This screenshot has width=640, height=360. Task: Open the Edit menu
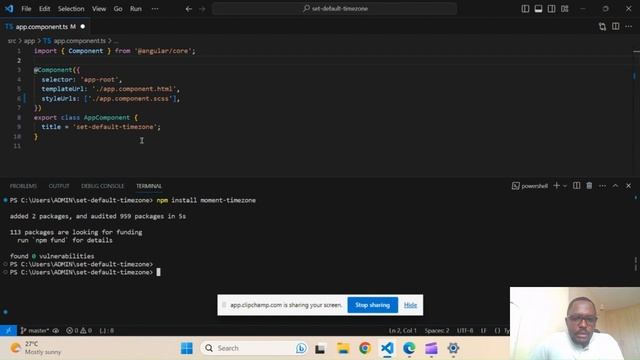44,9
